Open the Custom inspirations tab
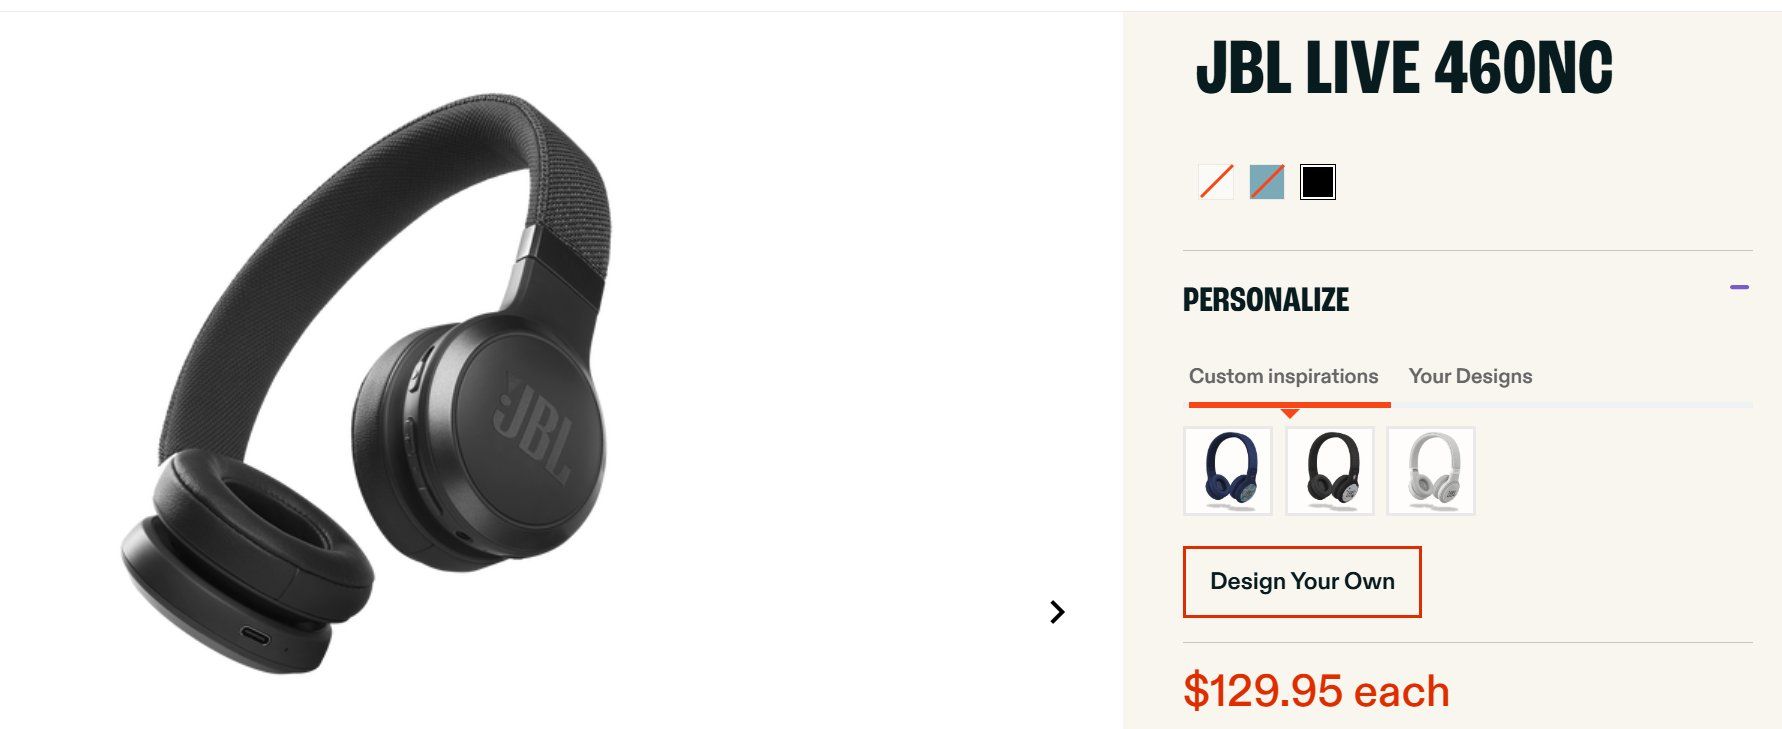1782x729 pixels. (x=1283, y=376)
